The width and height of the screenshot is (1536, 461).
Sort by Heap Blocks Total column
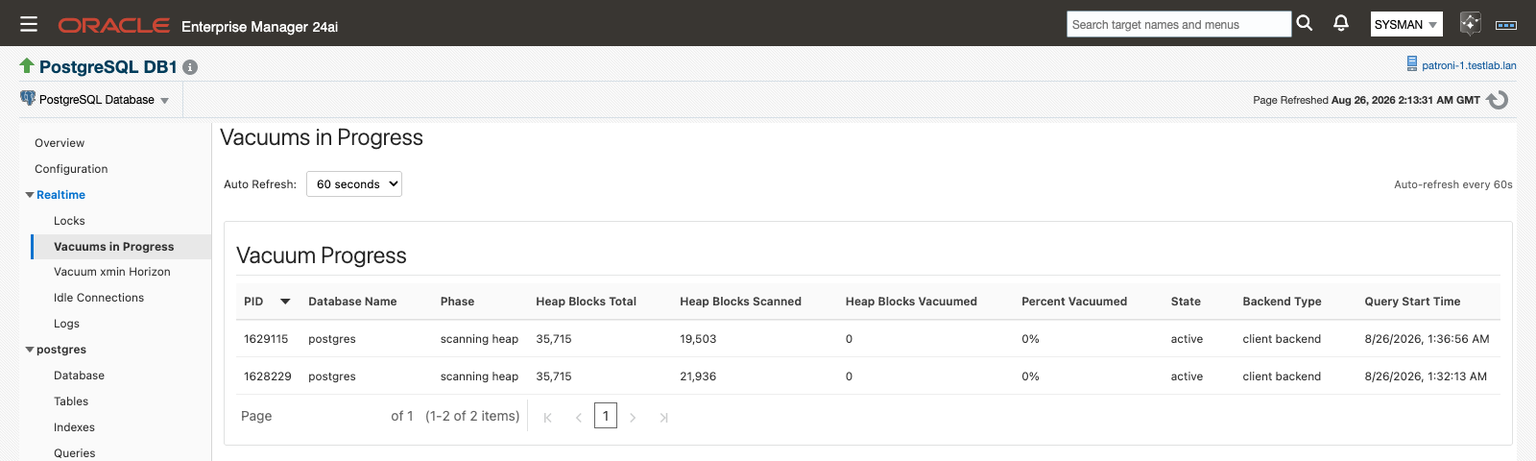tap(586, 301)
